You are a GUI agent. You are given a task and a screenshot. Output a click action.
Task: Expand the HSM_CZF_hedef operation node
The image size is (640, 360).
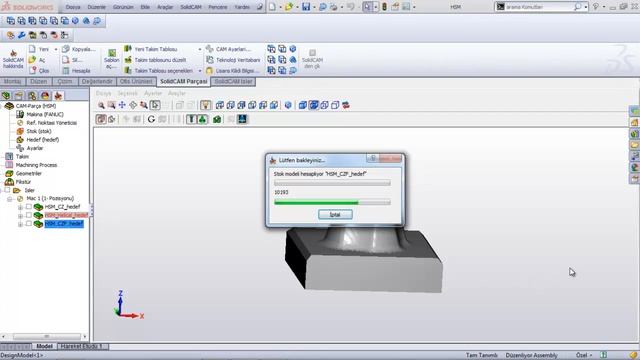(20, 224)
